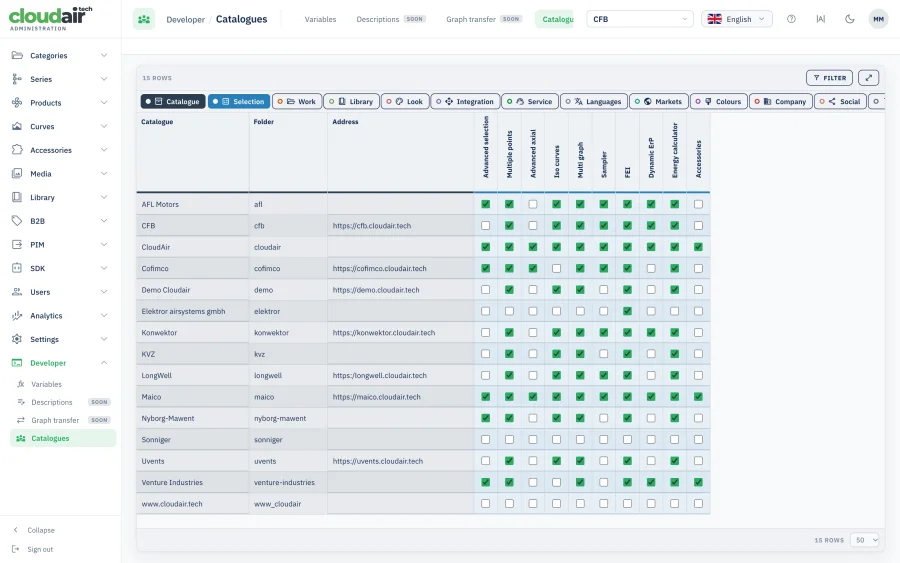900x563 pixels.
Task: Open the MM user avatar menu
Action: [x=878, y=19]
